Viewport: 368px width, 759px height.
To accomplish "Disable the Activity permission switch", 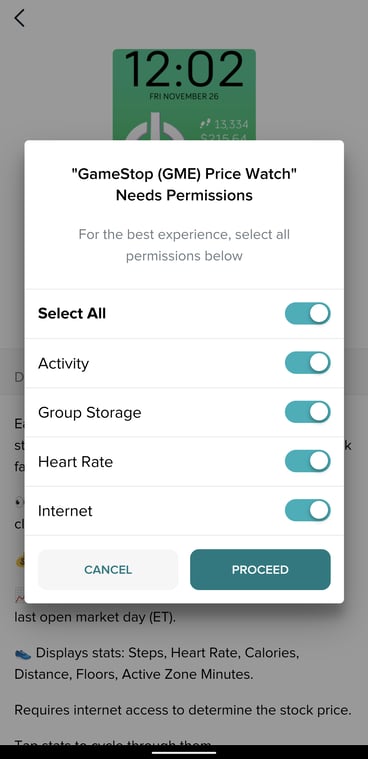I will point(307,363).
